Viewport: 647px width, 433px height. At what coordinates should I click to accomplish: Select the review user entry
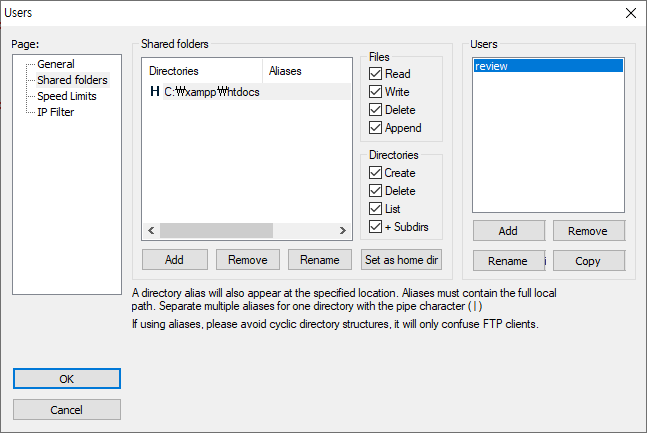[x=548, y=66]
